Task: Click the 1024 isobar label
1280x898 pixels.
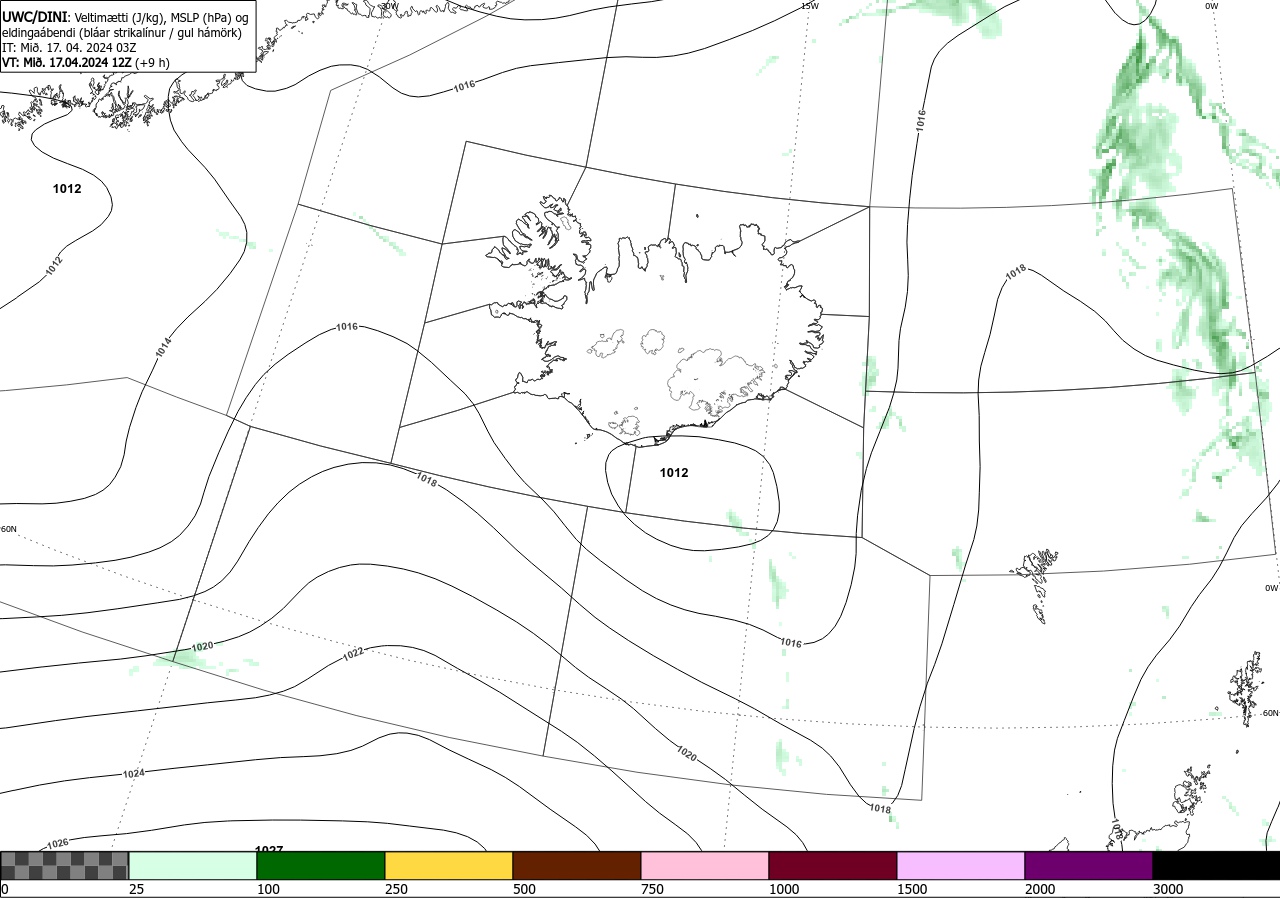Action: pos(133,774)
